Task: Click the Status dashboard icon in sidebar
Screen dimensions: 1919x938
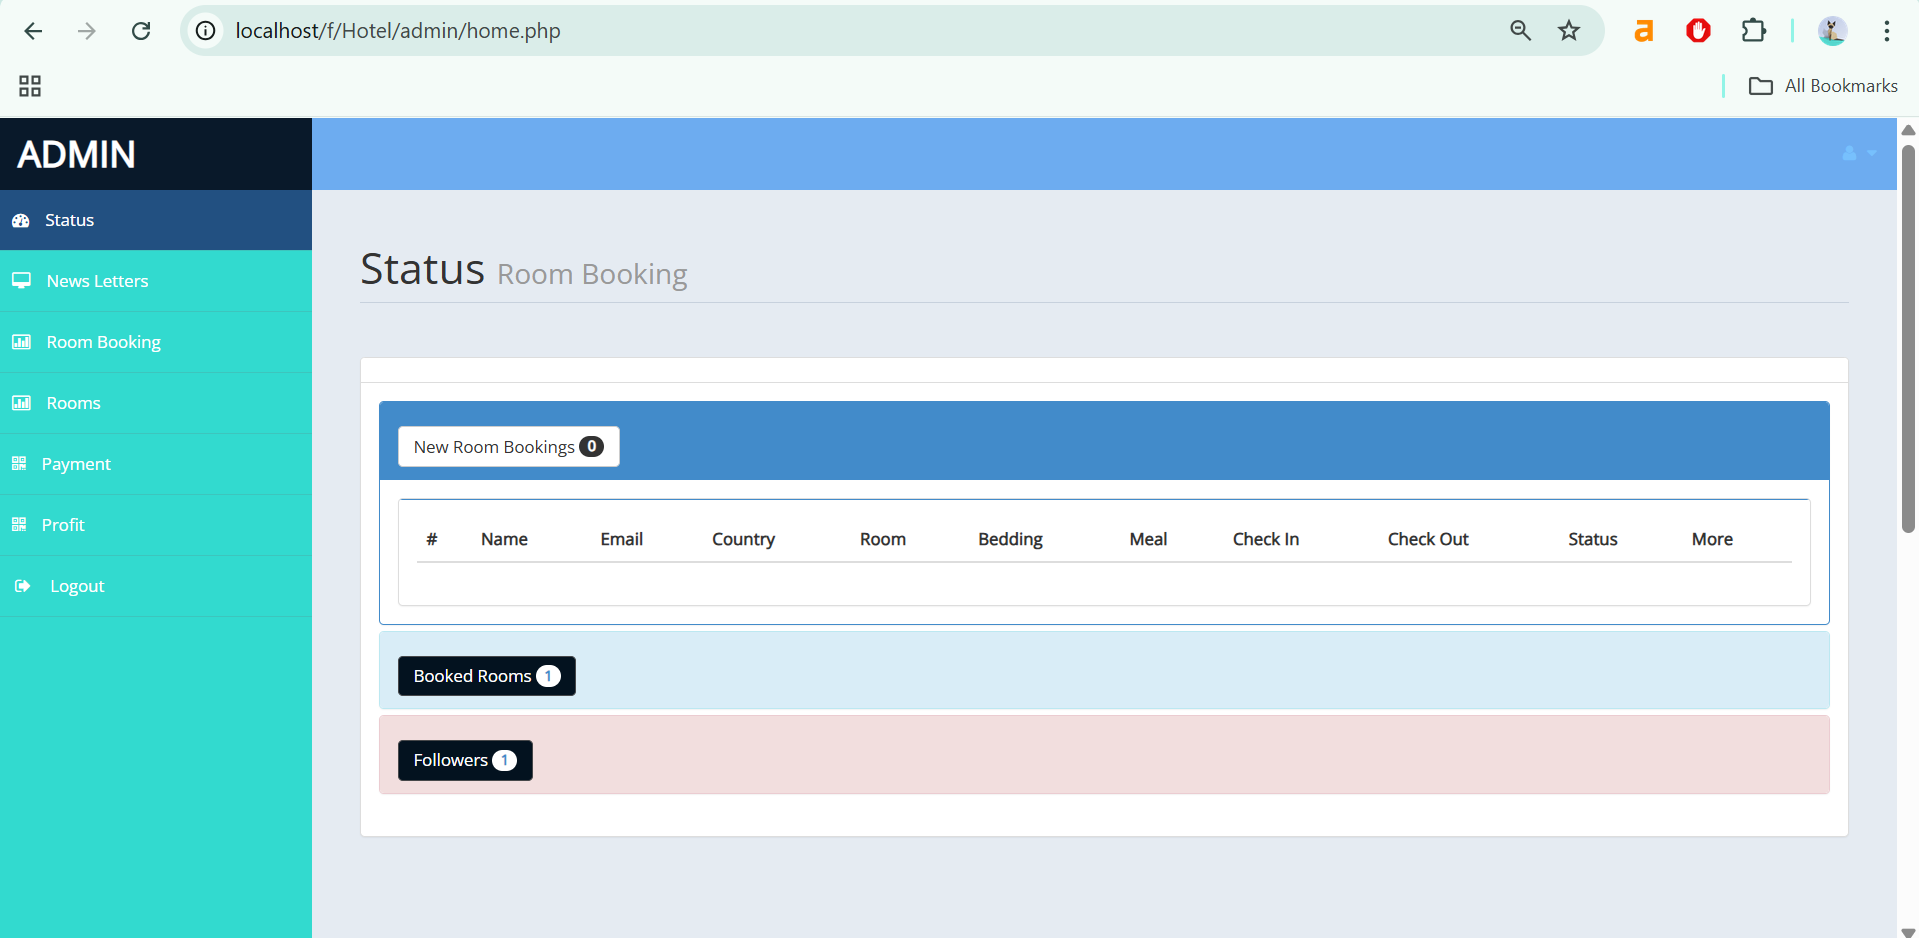Action: pyautogui.click(x=21, y=220)
